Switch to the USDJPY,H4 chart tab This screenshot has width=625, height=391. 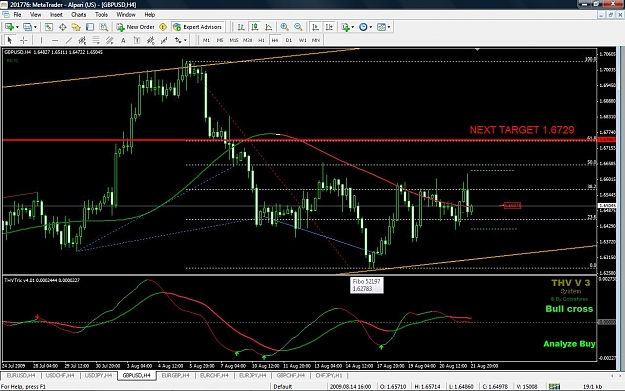click(x=98, y=375)
